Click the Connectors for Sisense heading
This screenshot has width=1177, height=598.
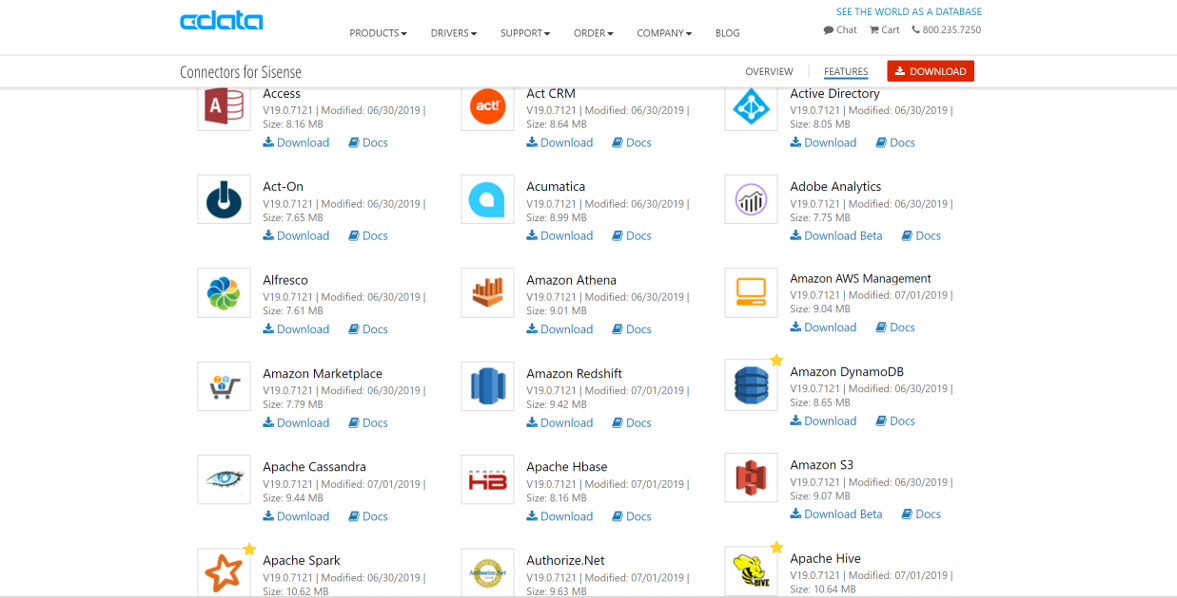240,72
